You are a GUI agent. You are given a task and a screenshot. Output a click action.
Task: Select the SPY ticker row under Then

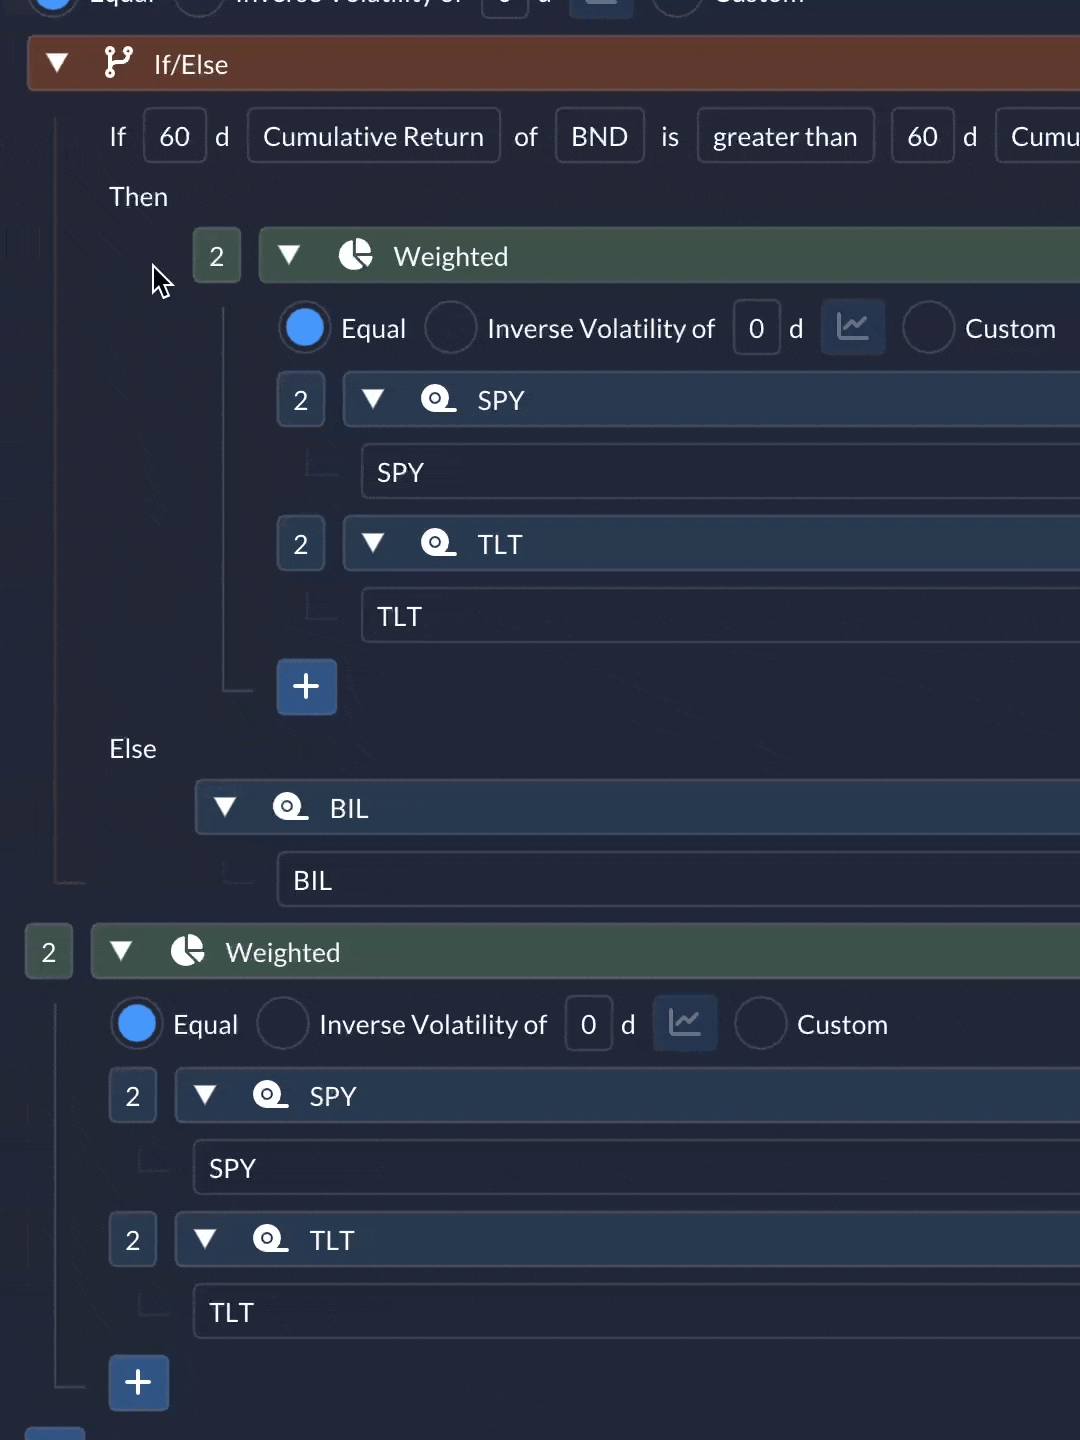720,472
